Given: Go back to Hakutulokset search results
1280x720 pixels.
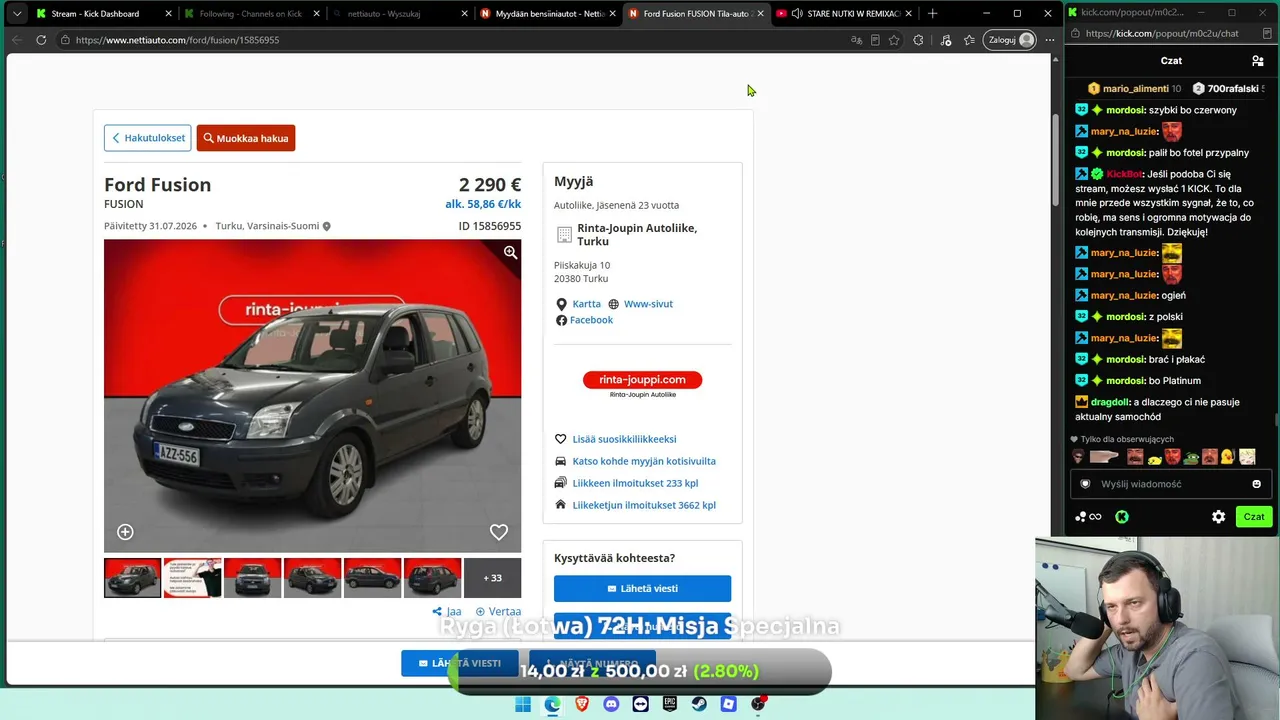Looking at the screenshot, I should 148,138.
